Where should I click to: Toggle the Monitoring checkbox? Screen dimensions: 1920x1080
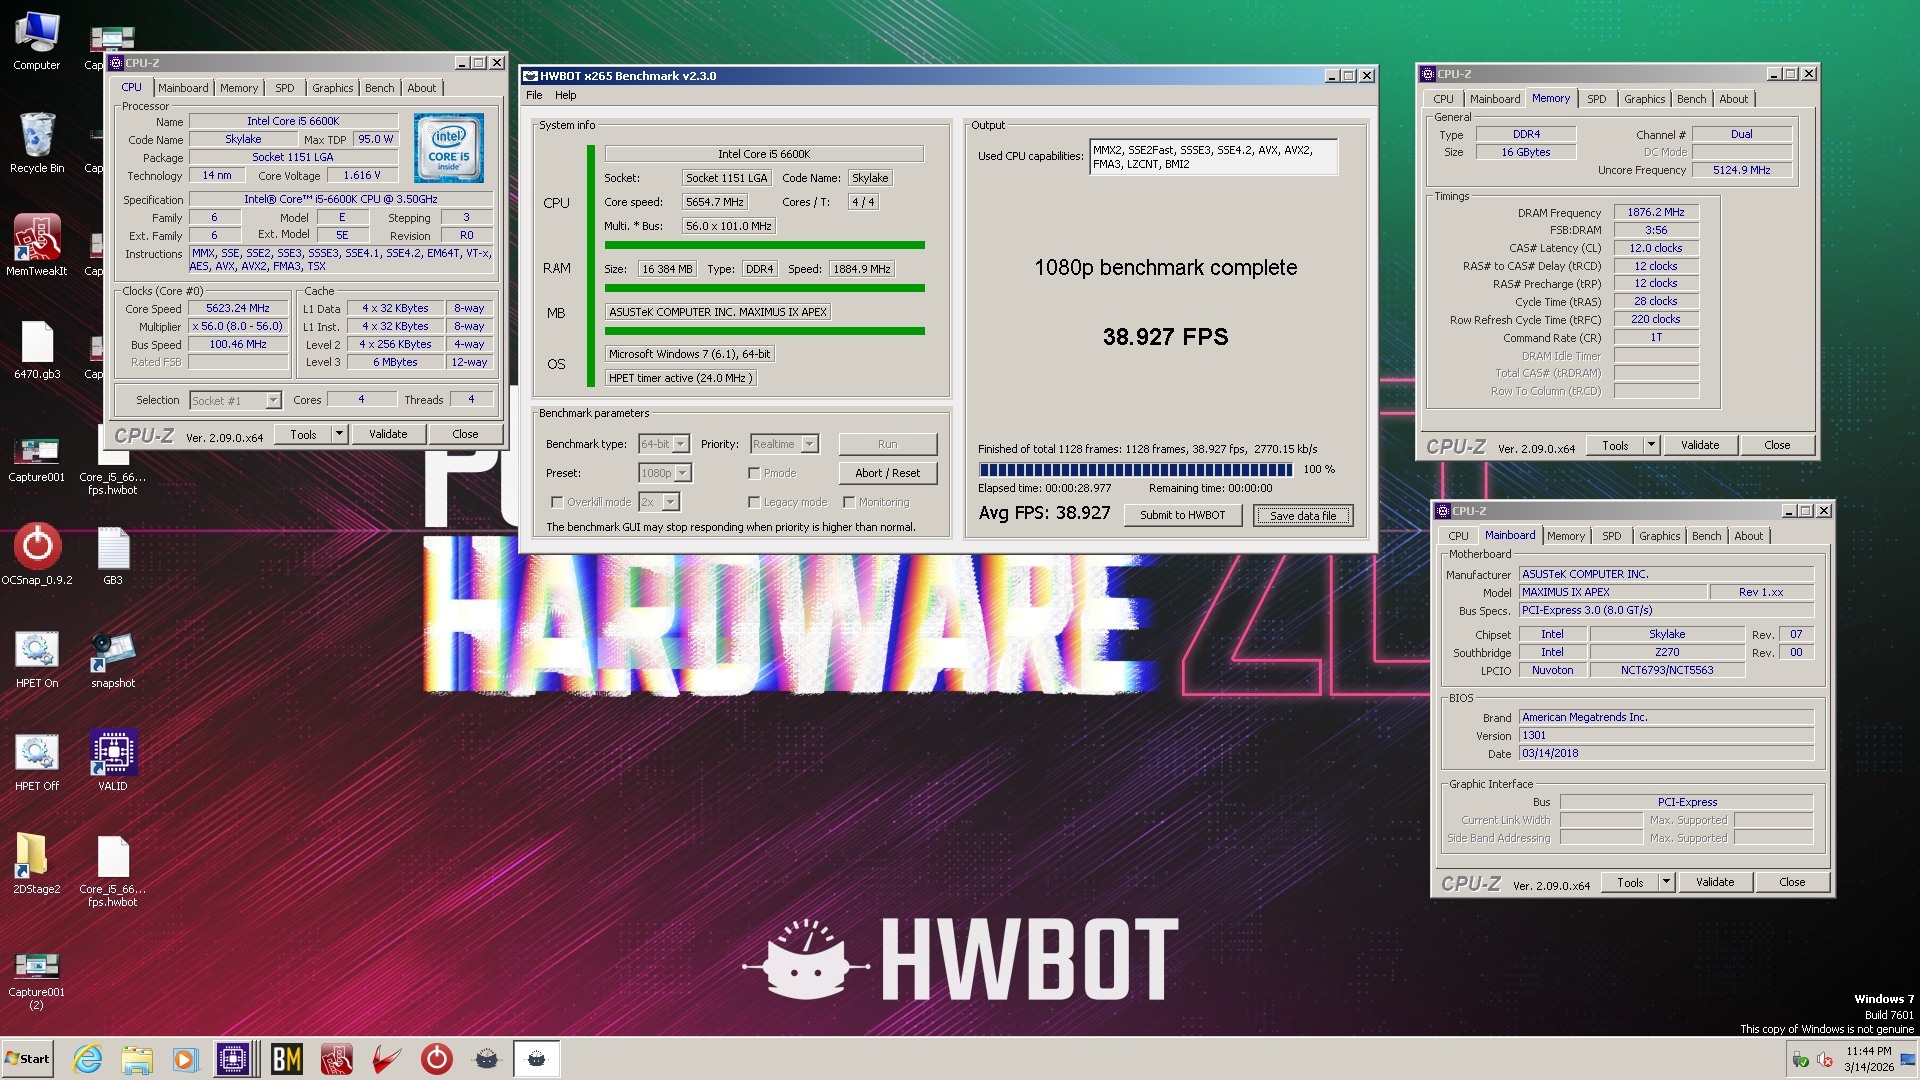pyautogui.click(x=849, y=502)
